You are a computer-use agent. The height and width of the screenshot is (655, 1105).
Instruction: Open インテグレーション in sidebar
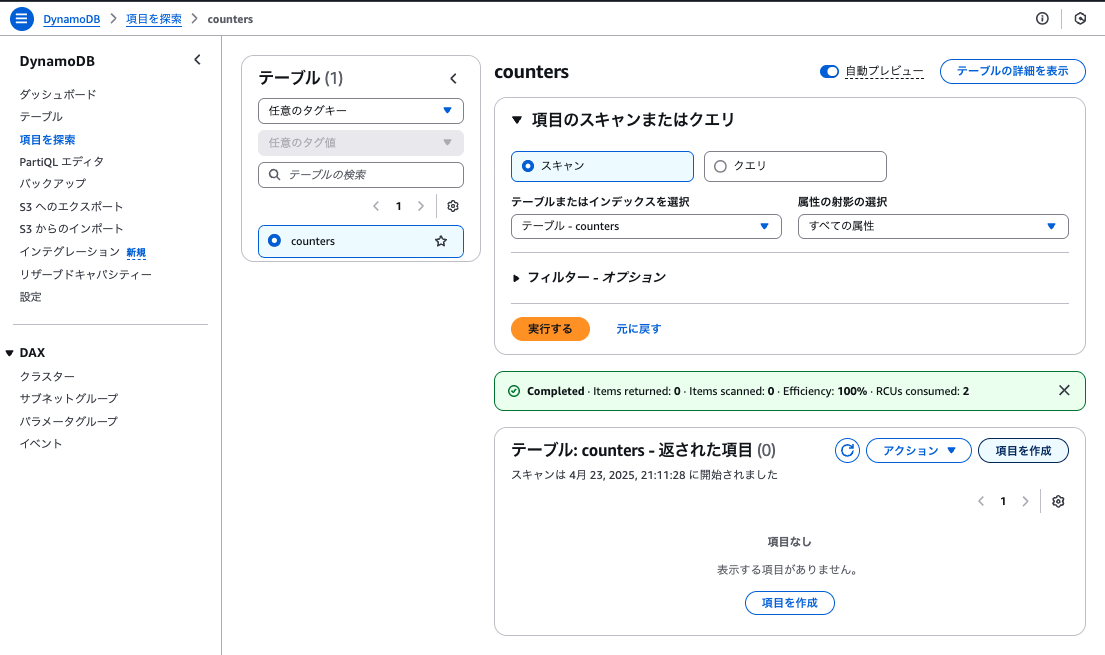[x=70, y=252]
